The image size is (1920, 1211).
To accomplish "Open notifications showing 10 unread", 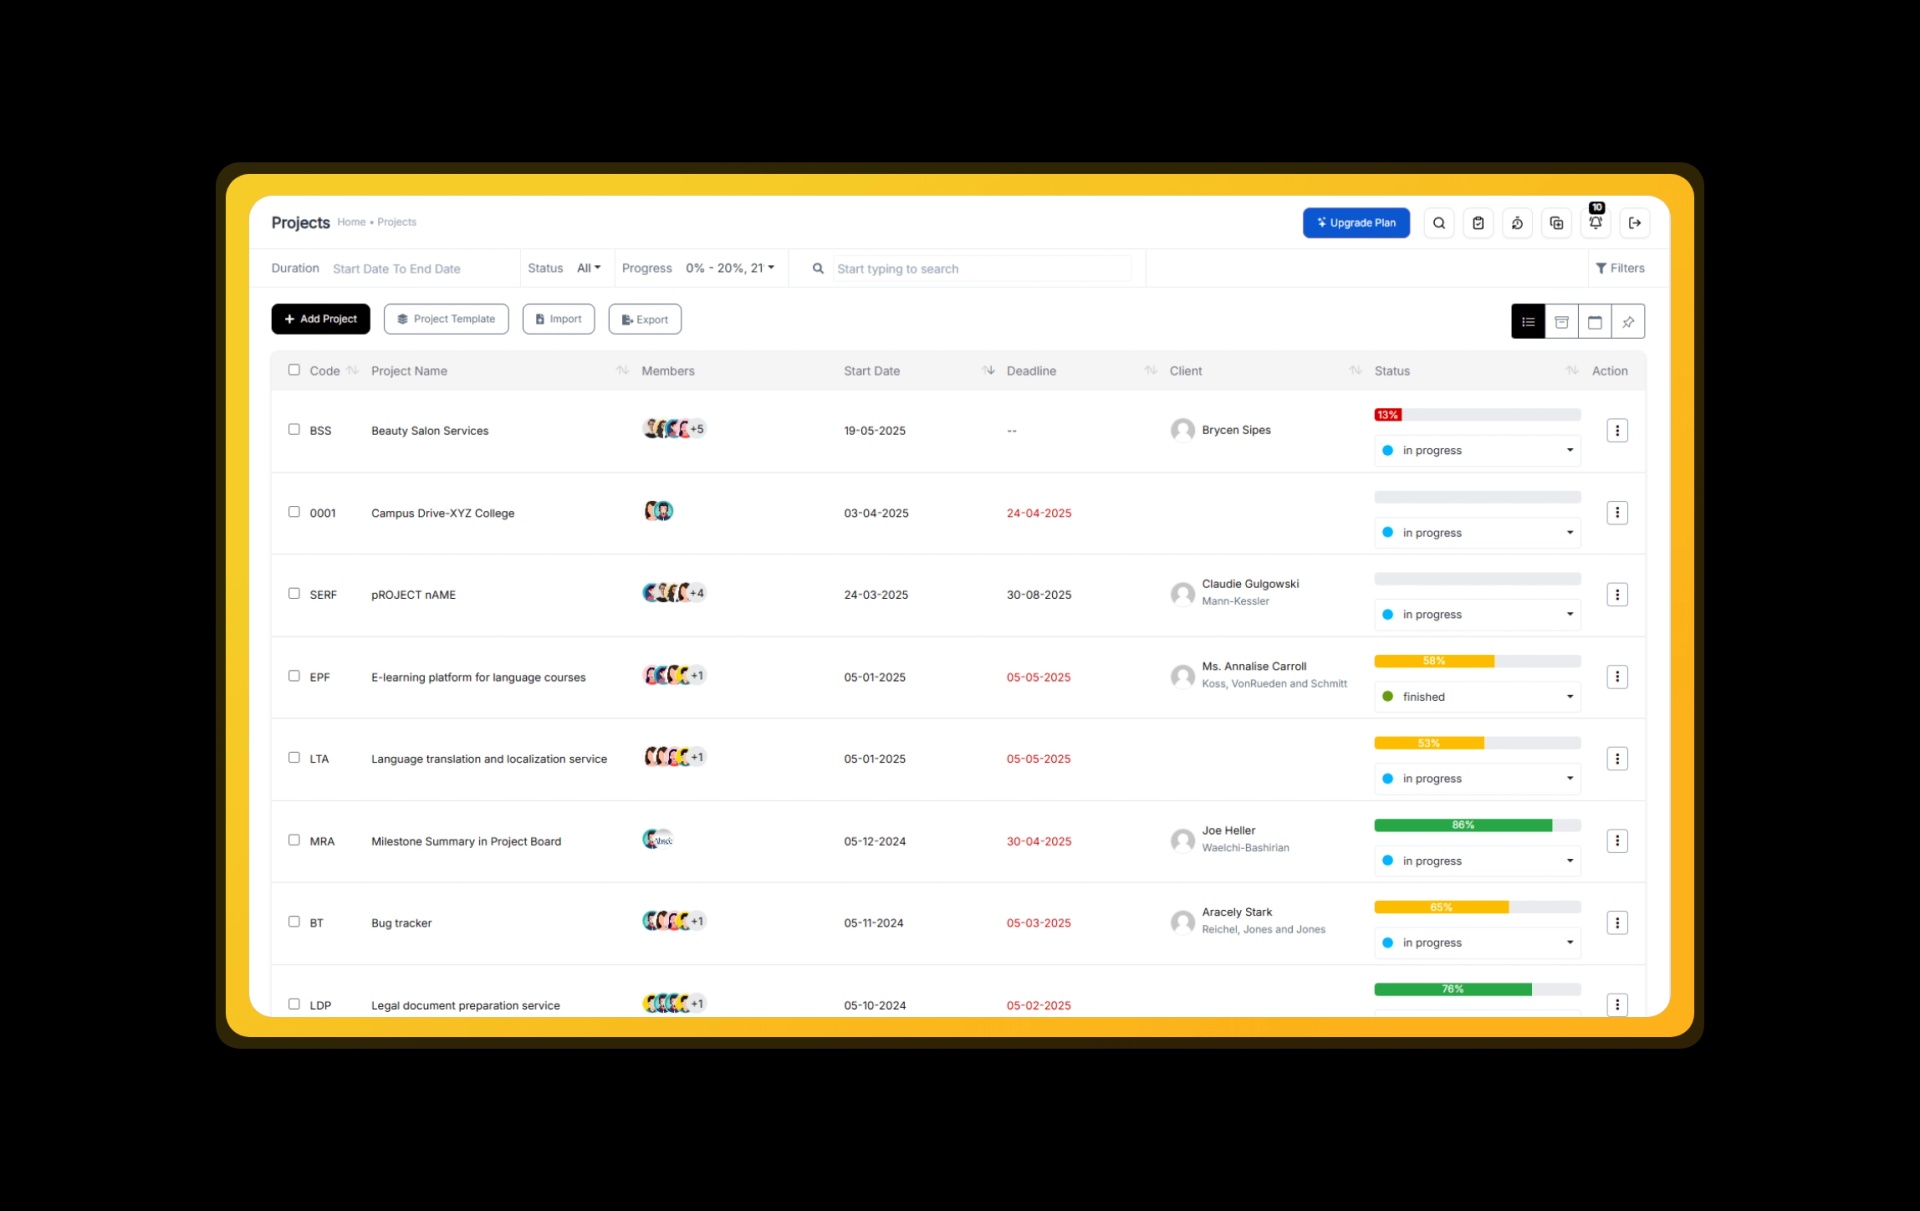I will click(x=1595, y=224).
